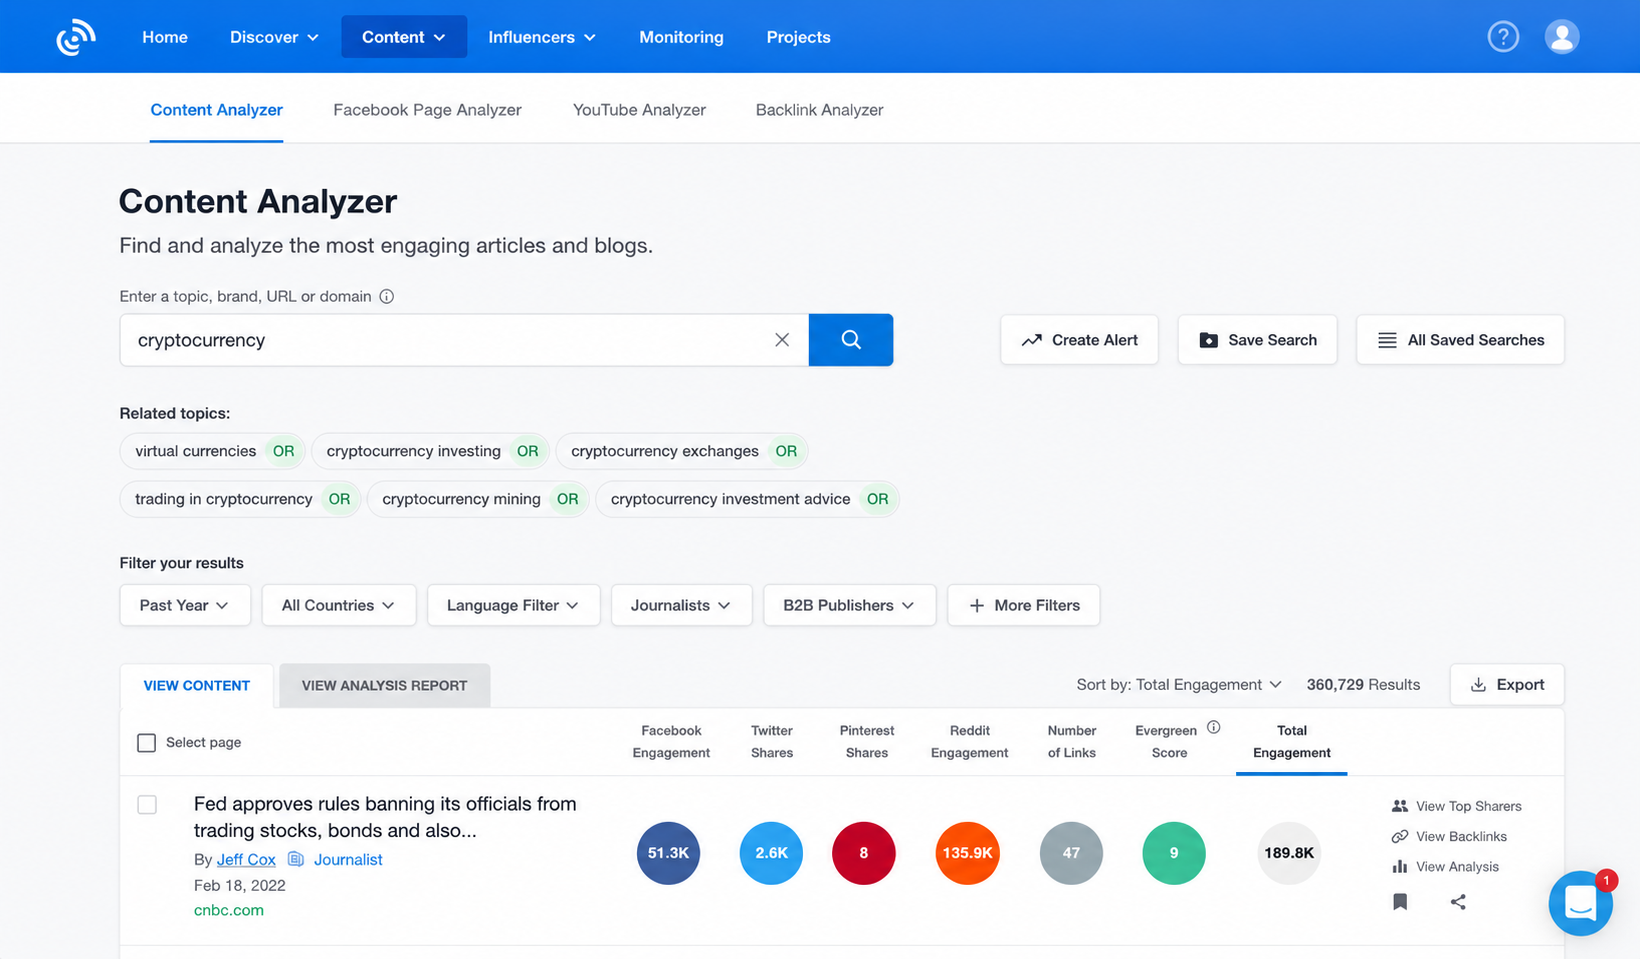This screenshot has height=959, width=1640.
Task: Add OR for cryptocurrency investment advice topic
Action: pyautogui.click(x=877, y=499)
